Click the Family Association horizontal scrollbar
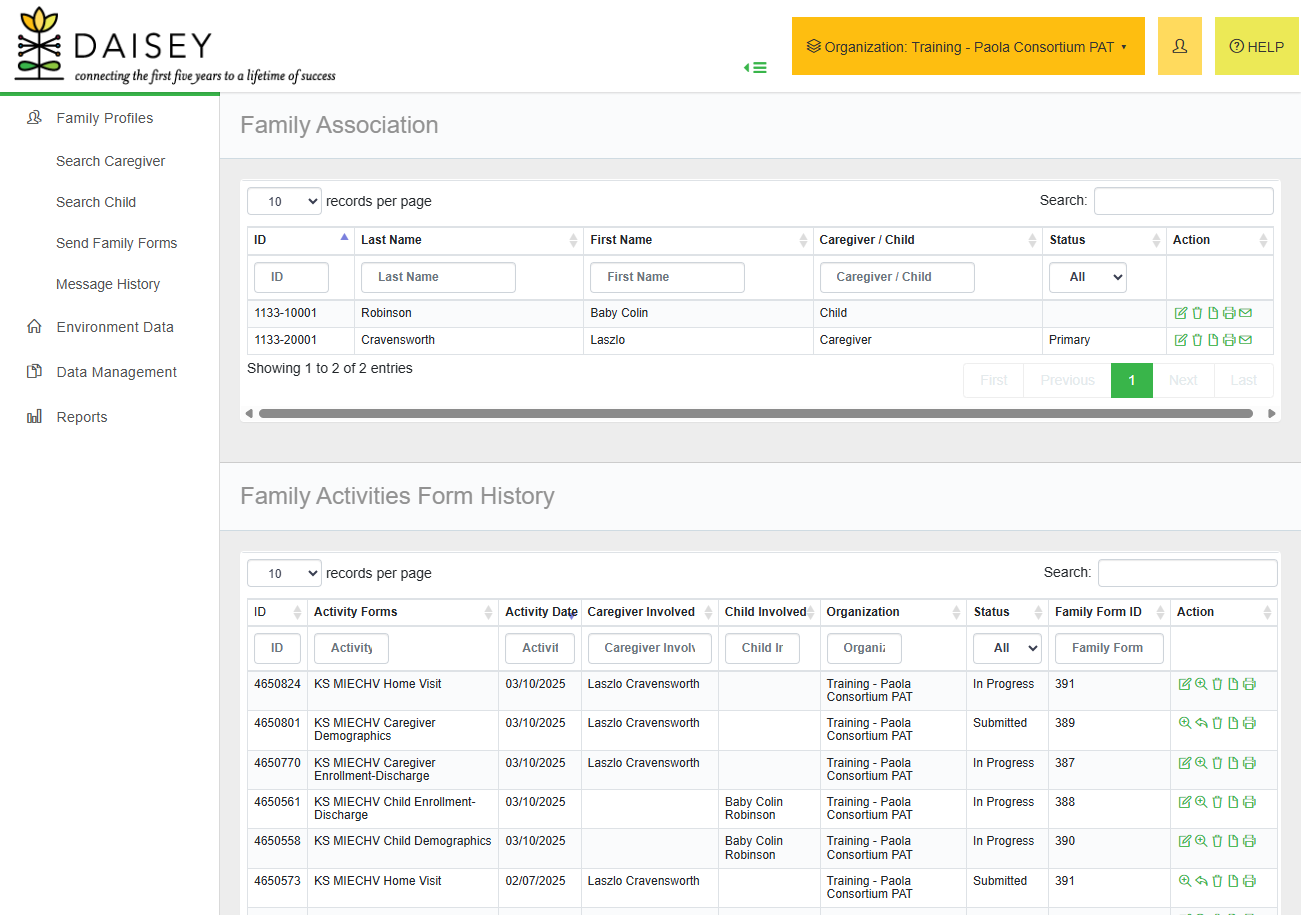This screenshot has height=915, width=1301. pos(756,413)
